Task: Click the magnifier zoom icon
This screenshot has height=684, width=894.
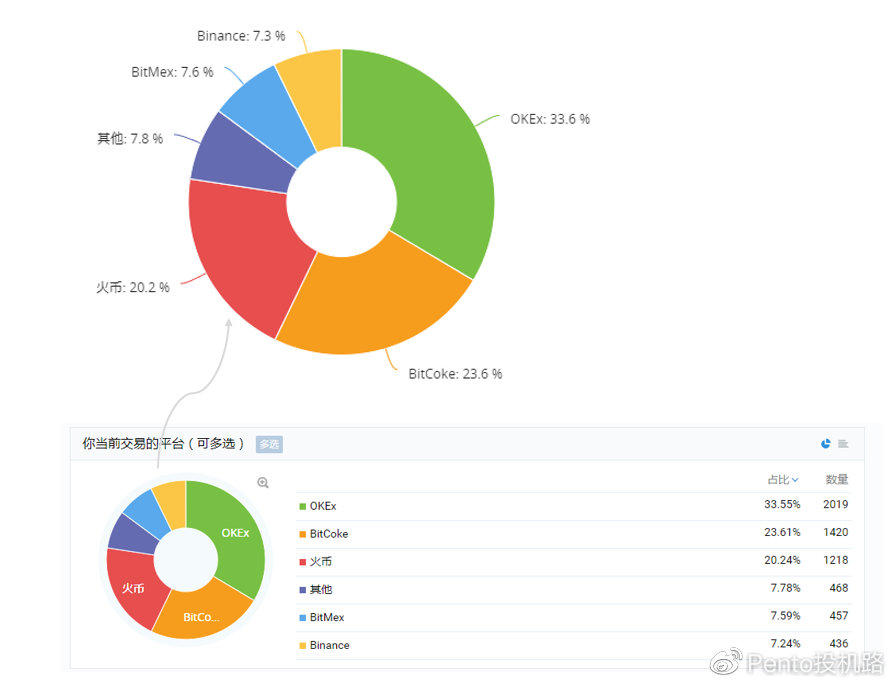Action: (263, 483)
